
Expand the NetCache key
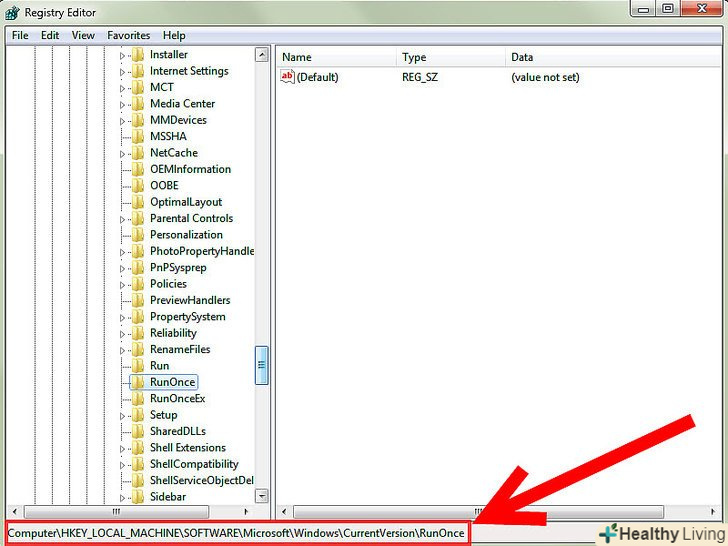(x=123, y=154)
